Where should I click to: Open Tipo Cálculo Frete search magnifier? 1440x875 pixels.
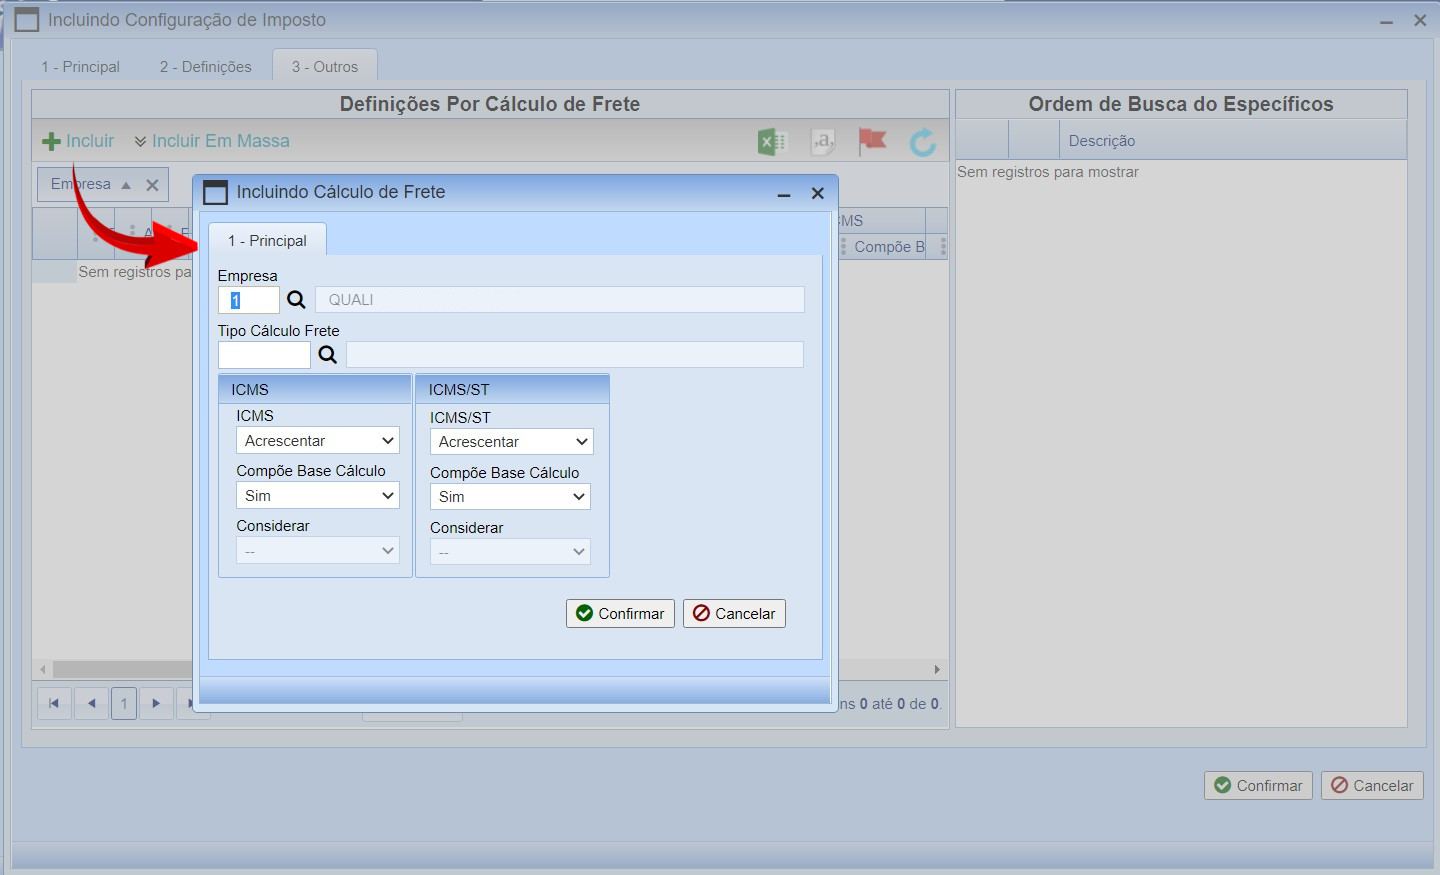point(327,355)
